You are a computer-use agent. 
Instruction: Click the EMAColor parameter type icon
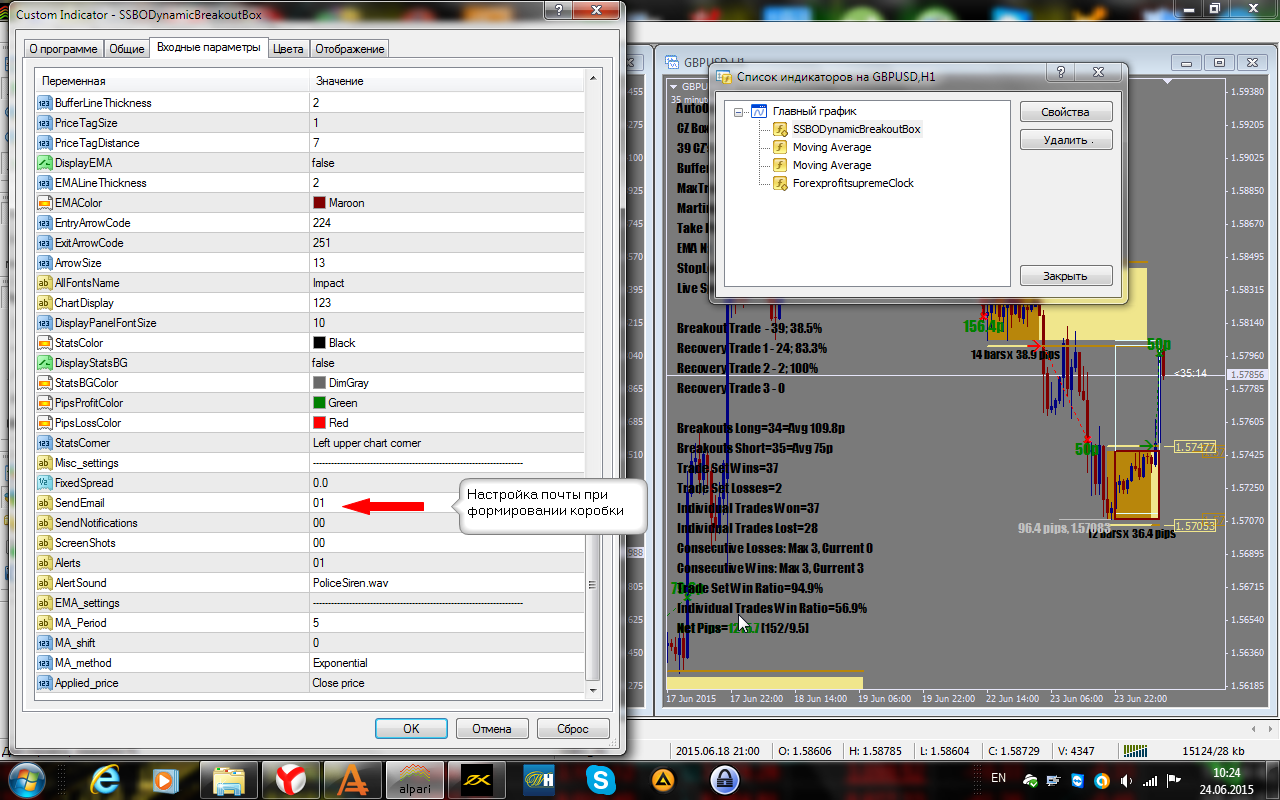(x=44, y=203)
